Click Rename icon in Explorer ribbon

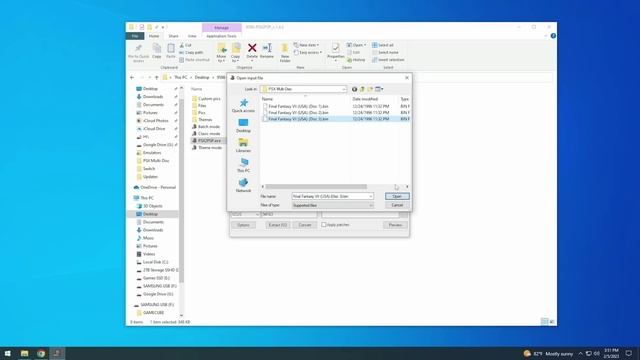267,49
